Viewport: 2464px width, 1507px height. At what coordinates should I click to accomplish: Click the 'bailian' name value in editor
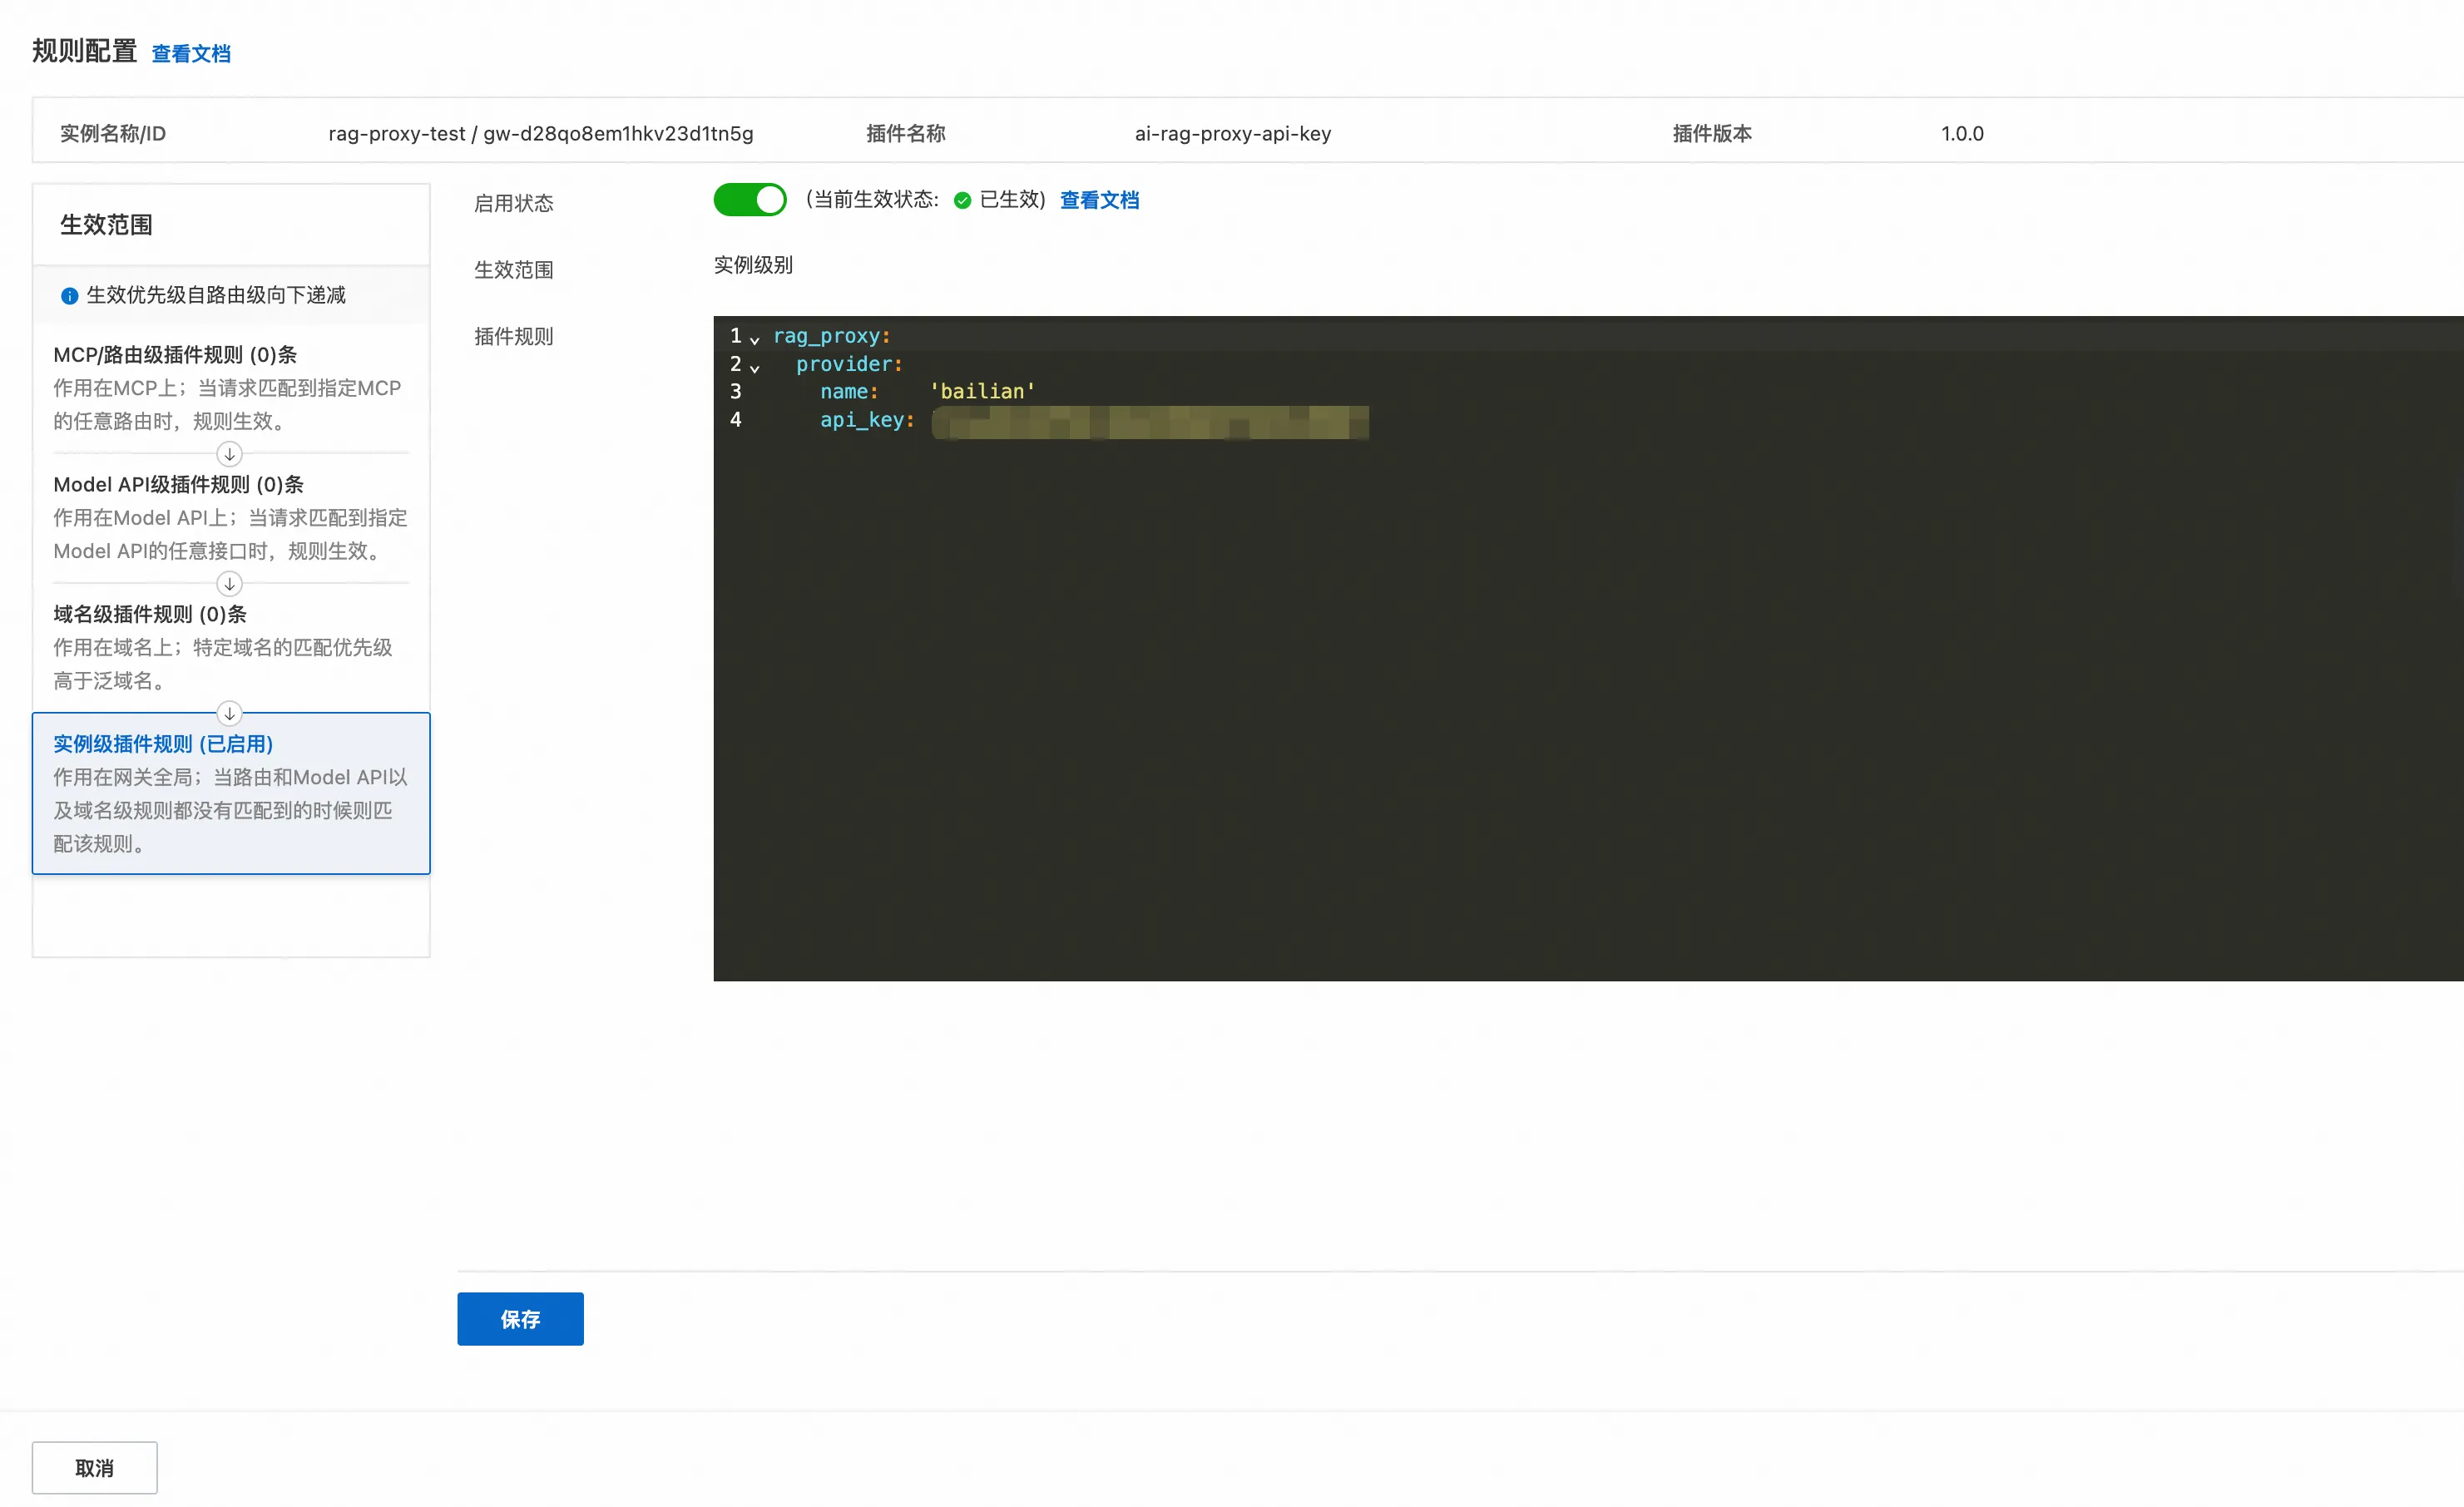click(982, 392)
